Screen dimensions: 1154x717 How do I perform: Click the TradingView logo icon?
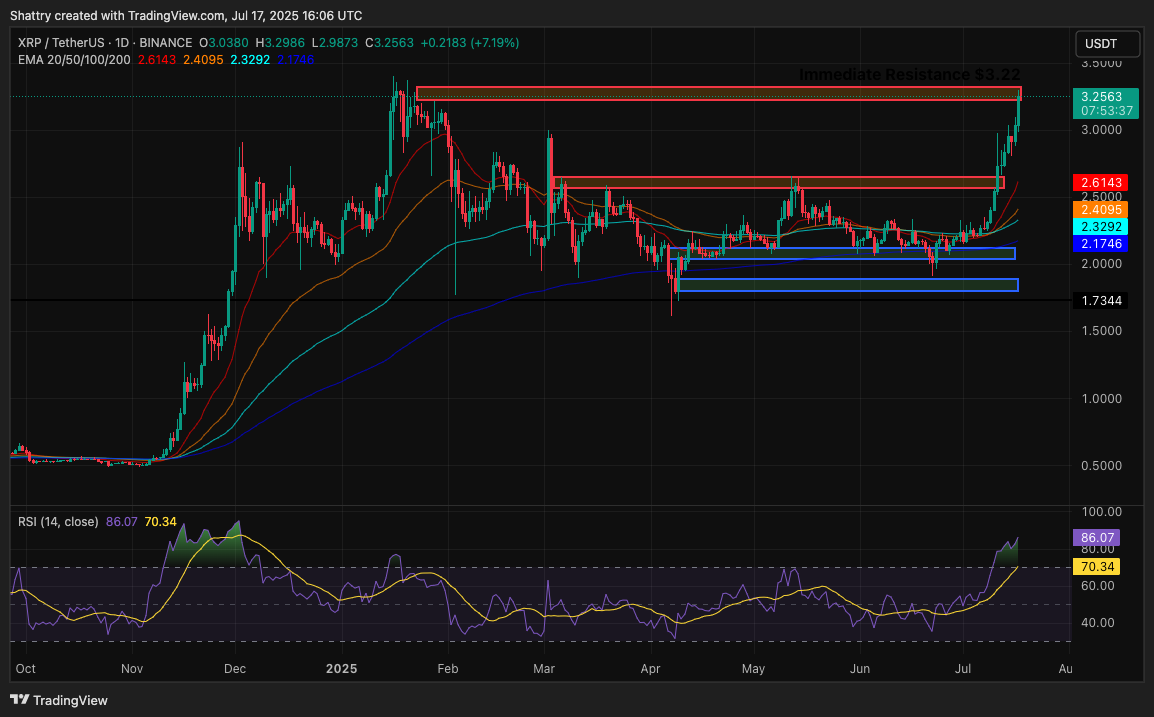(20, 700)
